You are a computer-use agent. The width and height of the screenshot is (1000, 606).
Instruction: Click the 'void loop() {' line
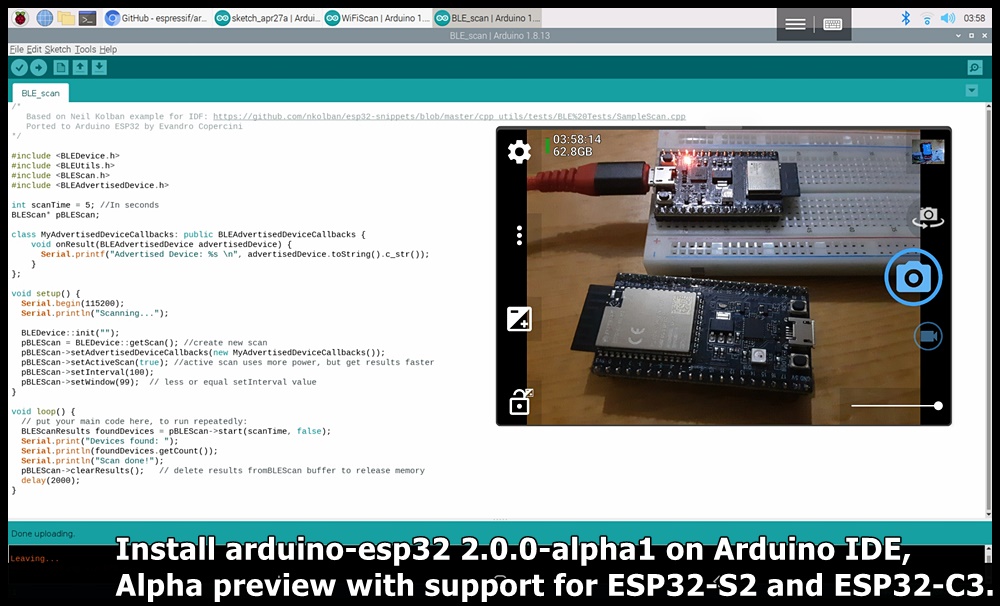coord(43,411)
